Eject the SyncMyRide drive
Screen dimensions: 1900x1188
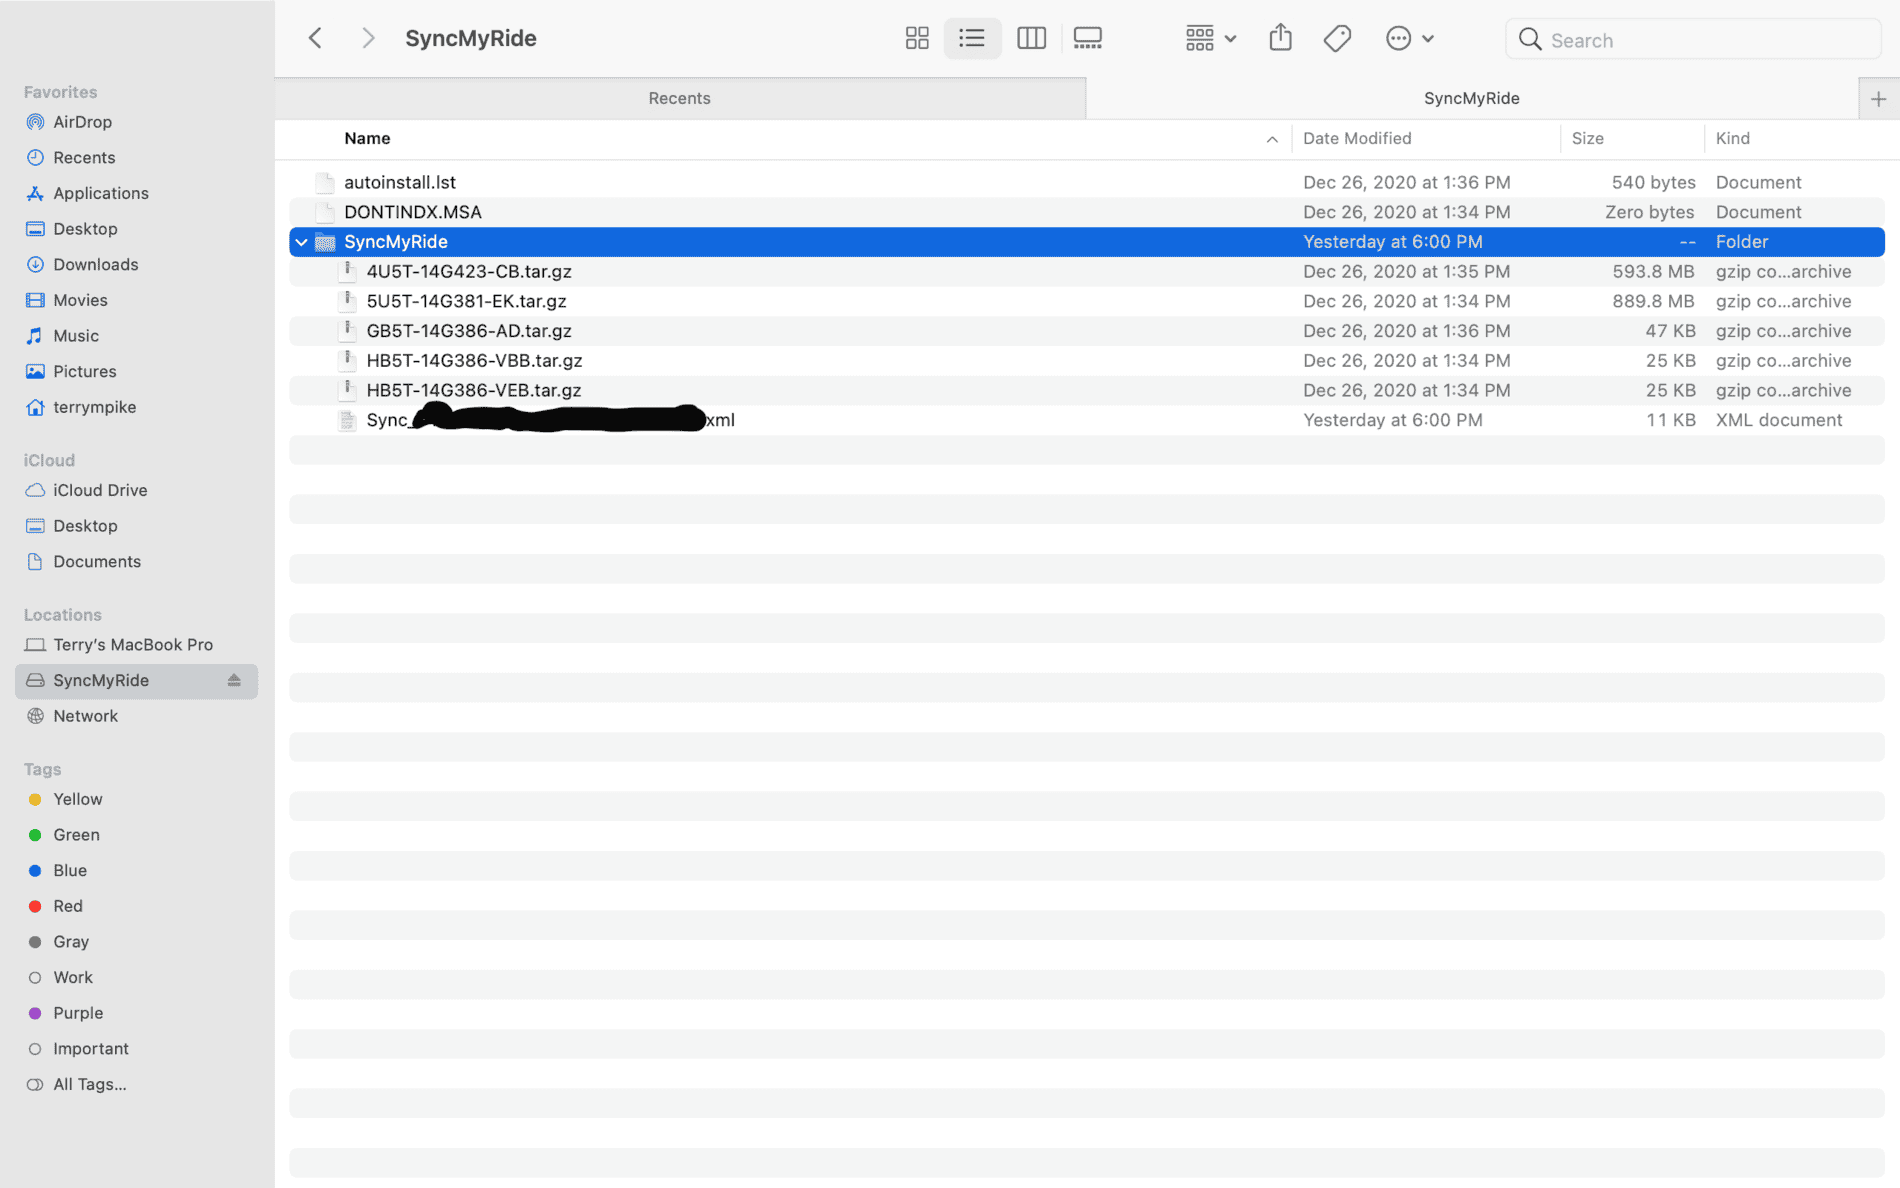tap(234, 680)
